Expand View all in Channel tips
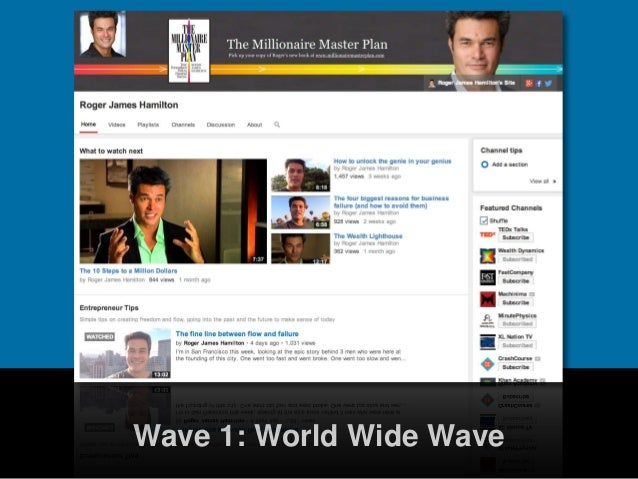Image resolution: width=638 pixels, height=479 pixels. point(543,181)
